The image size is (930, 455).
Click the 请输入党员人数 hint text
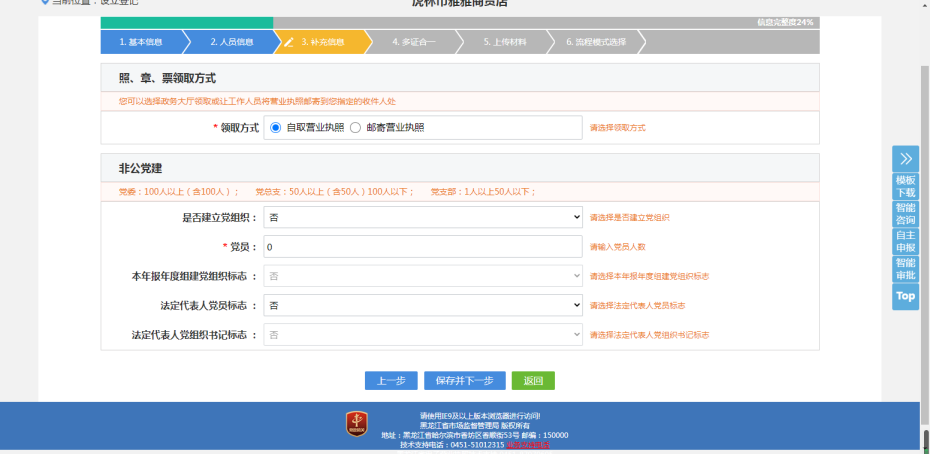(617, 247)
